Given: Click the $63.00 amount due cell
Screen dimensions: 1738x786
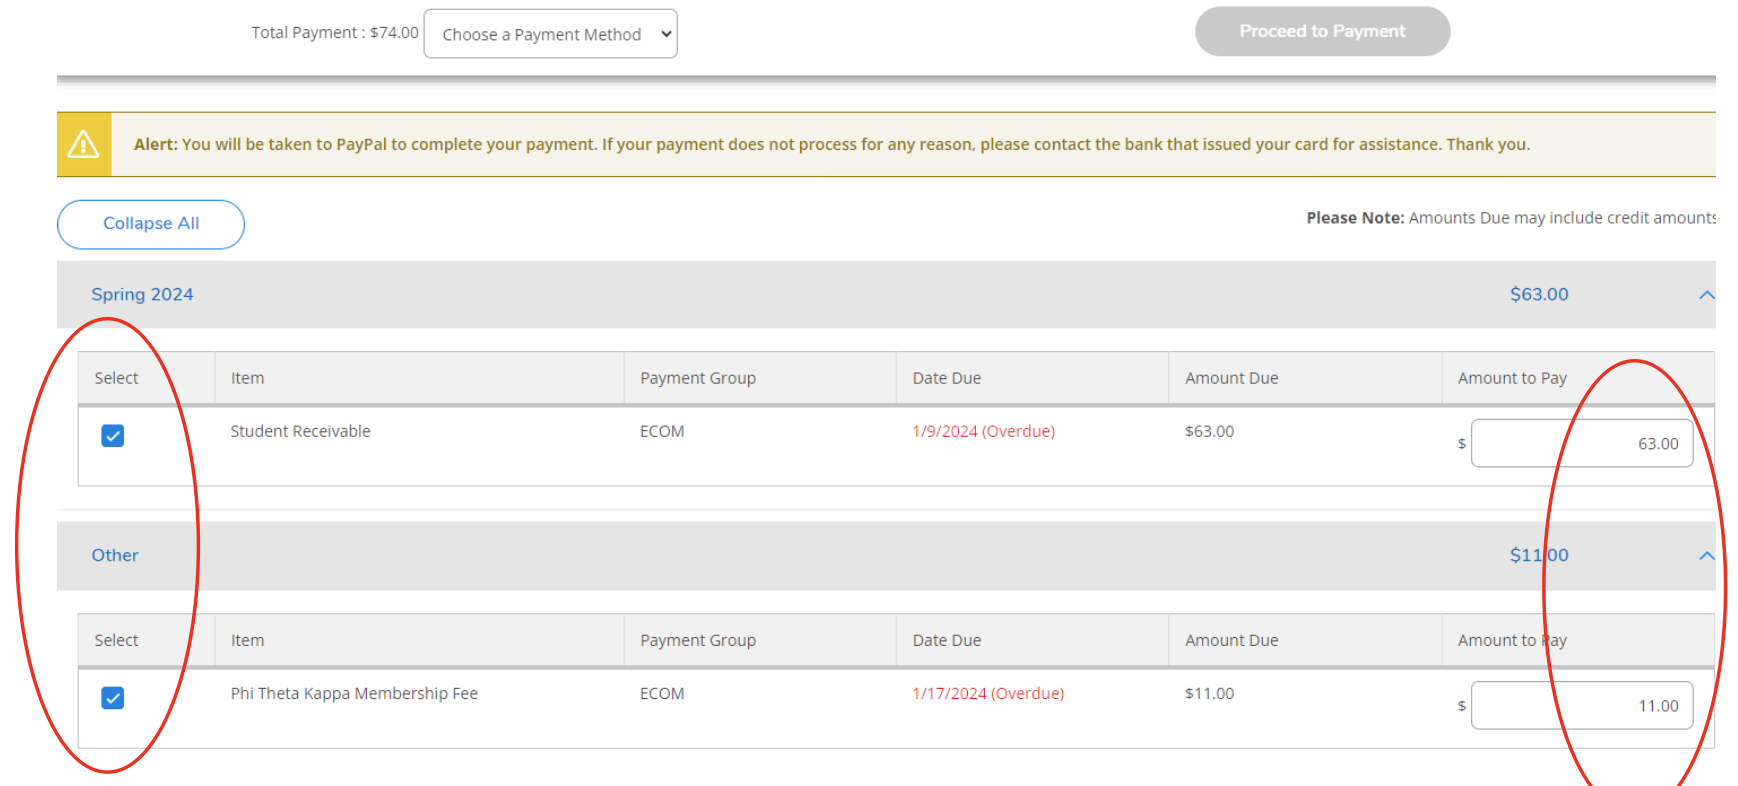Looking at the screenshot, I should click(x=1209, y=431).
